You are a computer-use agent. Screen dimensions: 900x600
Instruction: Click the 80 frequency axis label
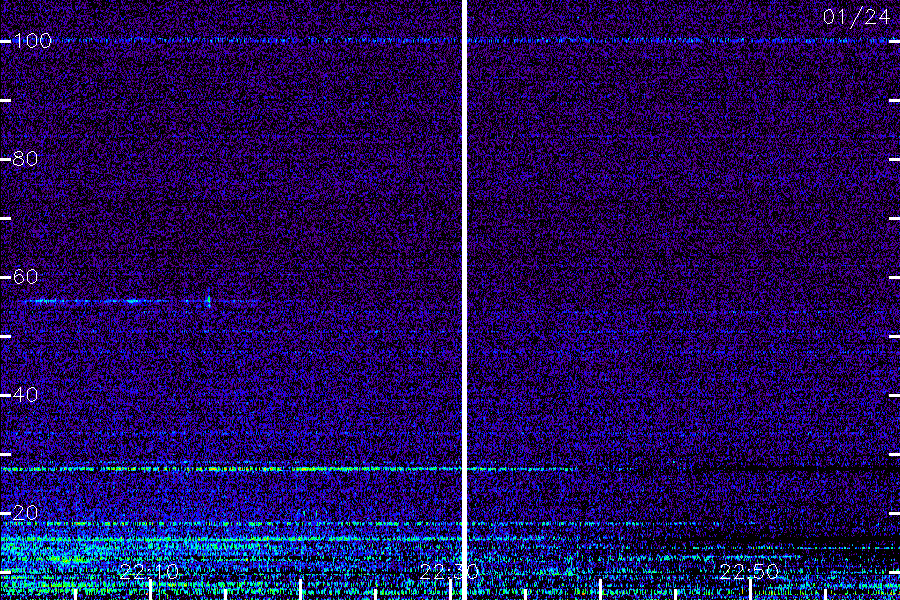click(x=25, y=158)
